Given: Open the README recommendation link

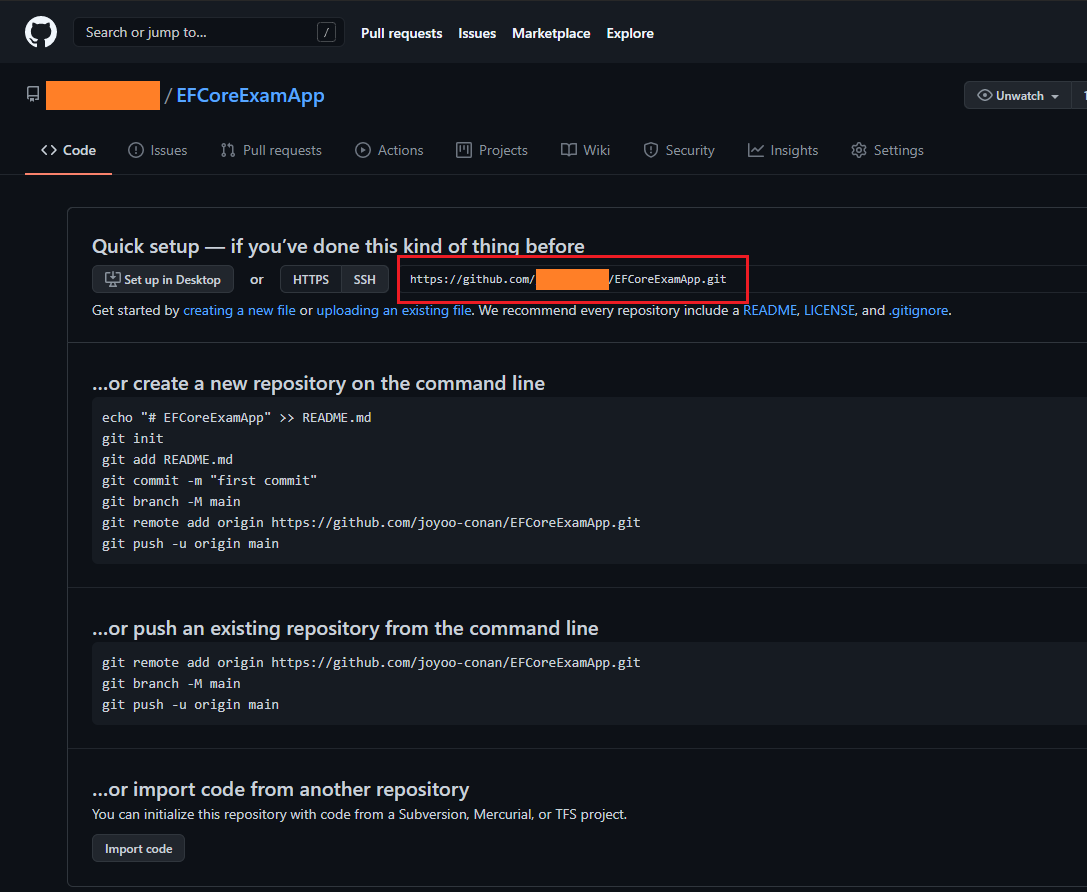Looking at the screenshot, I should [769, 311].
